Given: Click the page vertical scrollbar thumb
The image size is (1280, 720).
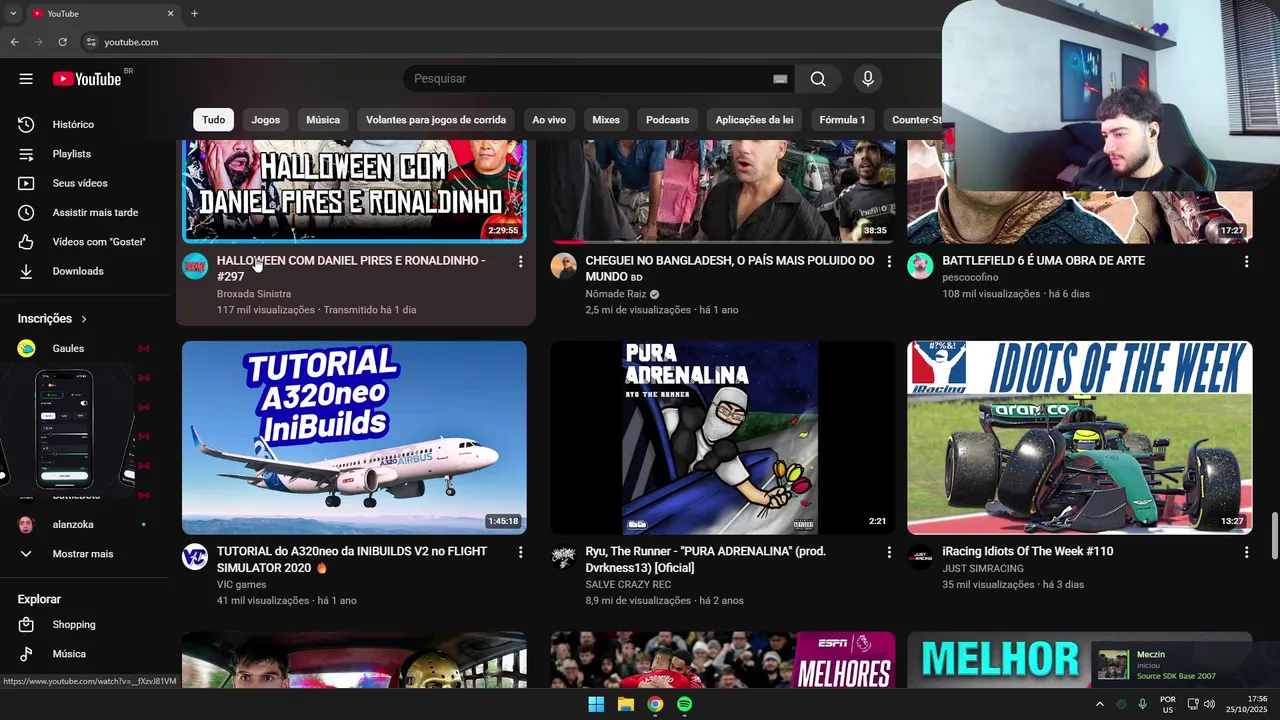Looking at the screenshot, I should (1274, 537).
